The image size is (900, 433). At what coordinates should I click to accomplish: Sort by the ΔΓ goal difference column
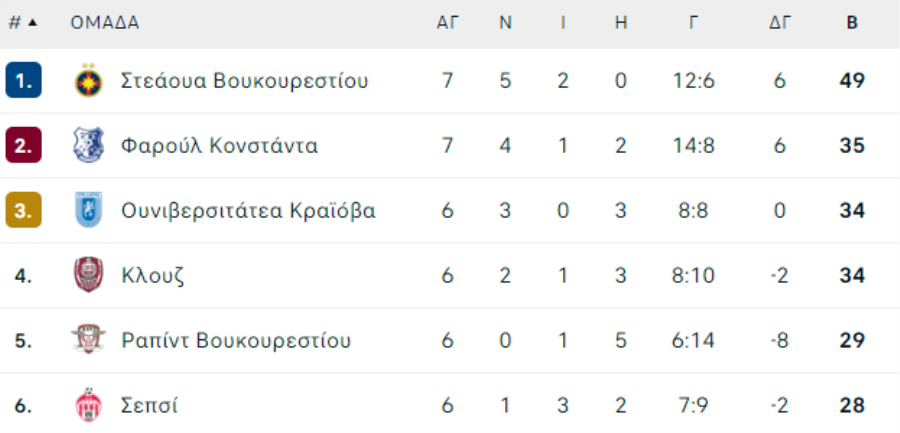click(780, 23)
